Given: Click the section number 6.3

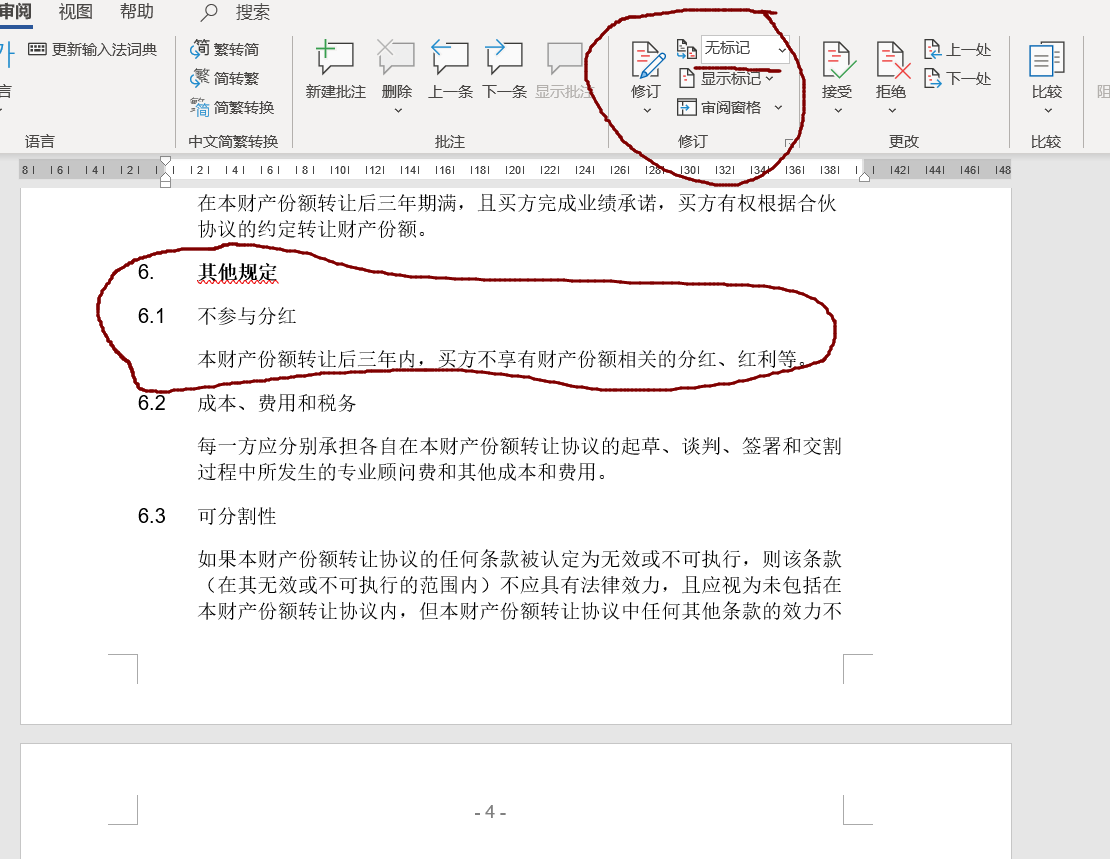Looking at the screenshot, I should 151,516.
